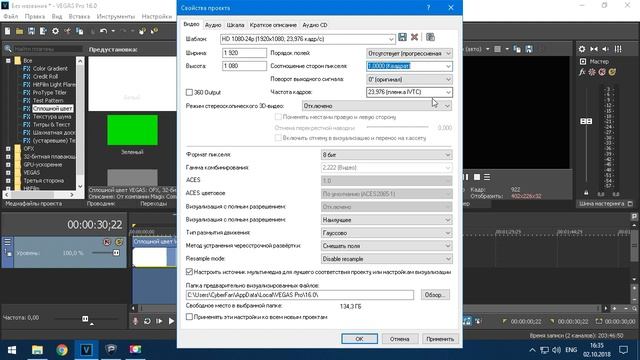Viewport: 640px width, 360px height.
Task: Click the video track mute icon
Action: pyautogui.click(x=107, y=242)
